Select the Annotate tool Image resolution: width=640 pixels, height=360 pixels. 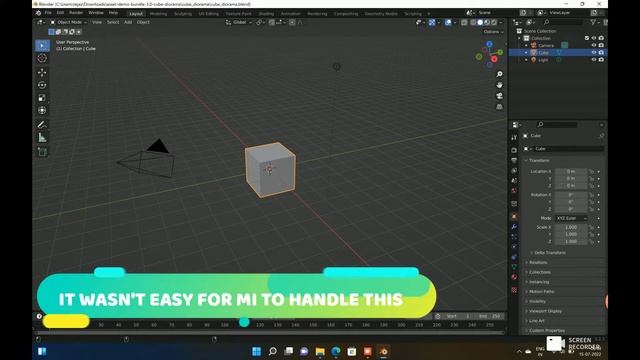click(x=42, y=124)
